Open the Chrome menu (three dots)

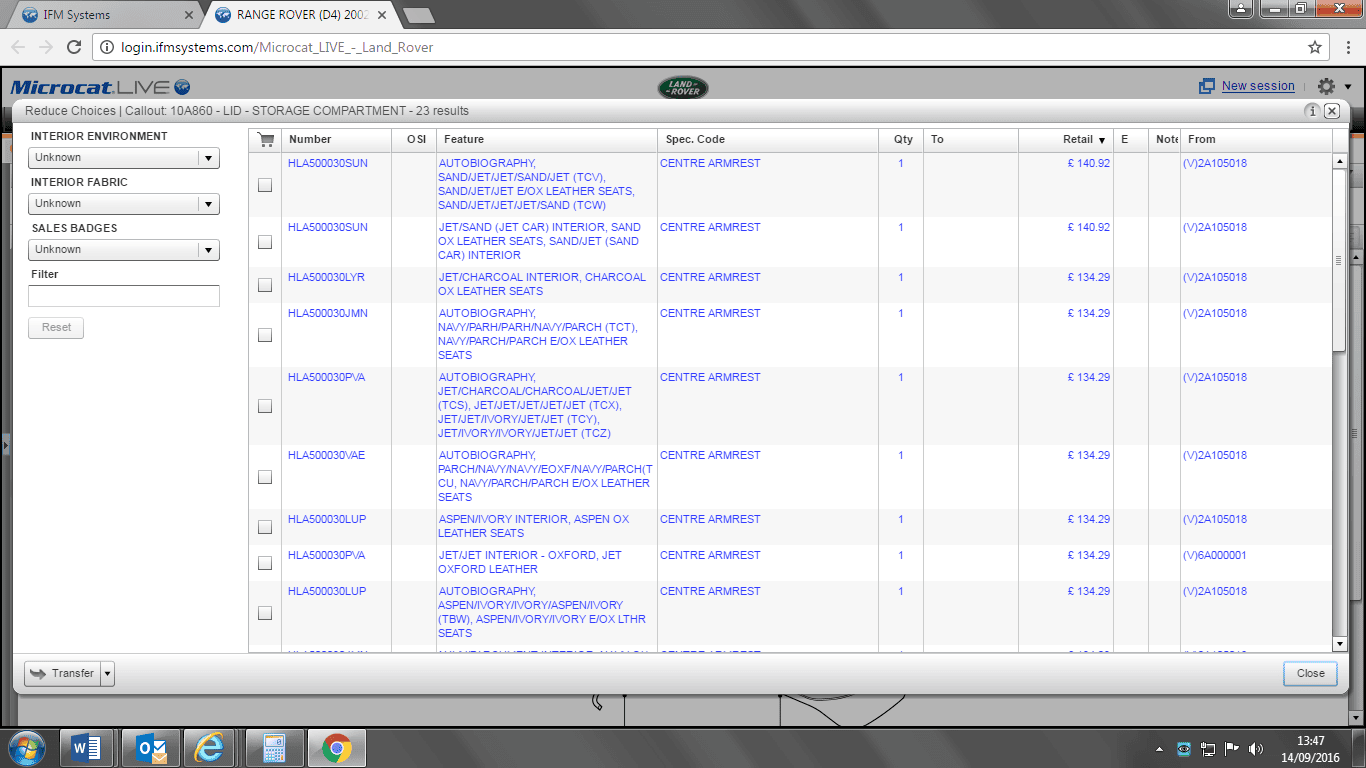pos(1349,47)
